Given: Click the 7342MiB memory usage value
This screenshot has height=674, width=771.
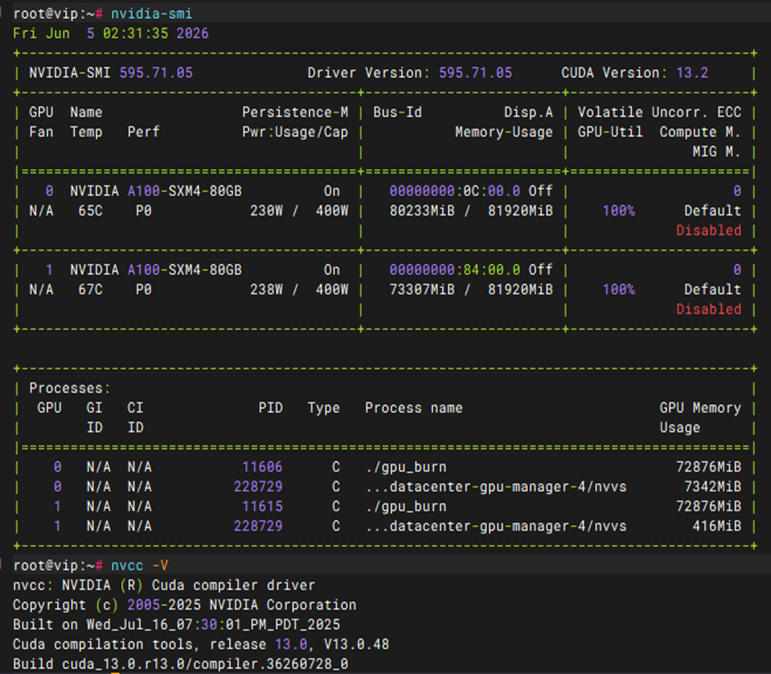Looking at the screenshot, I should click(712, 487).
